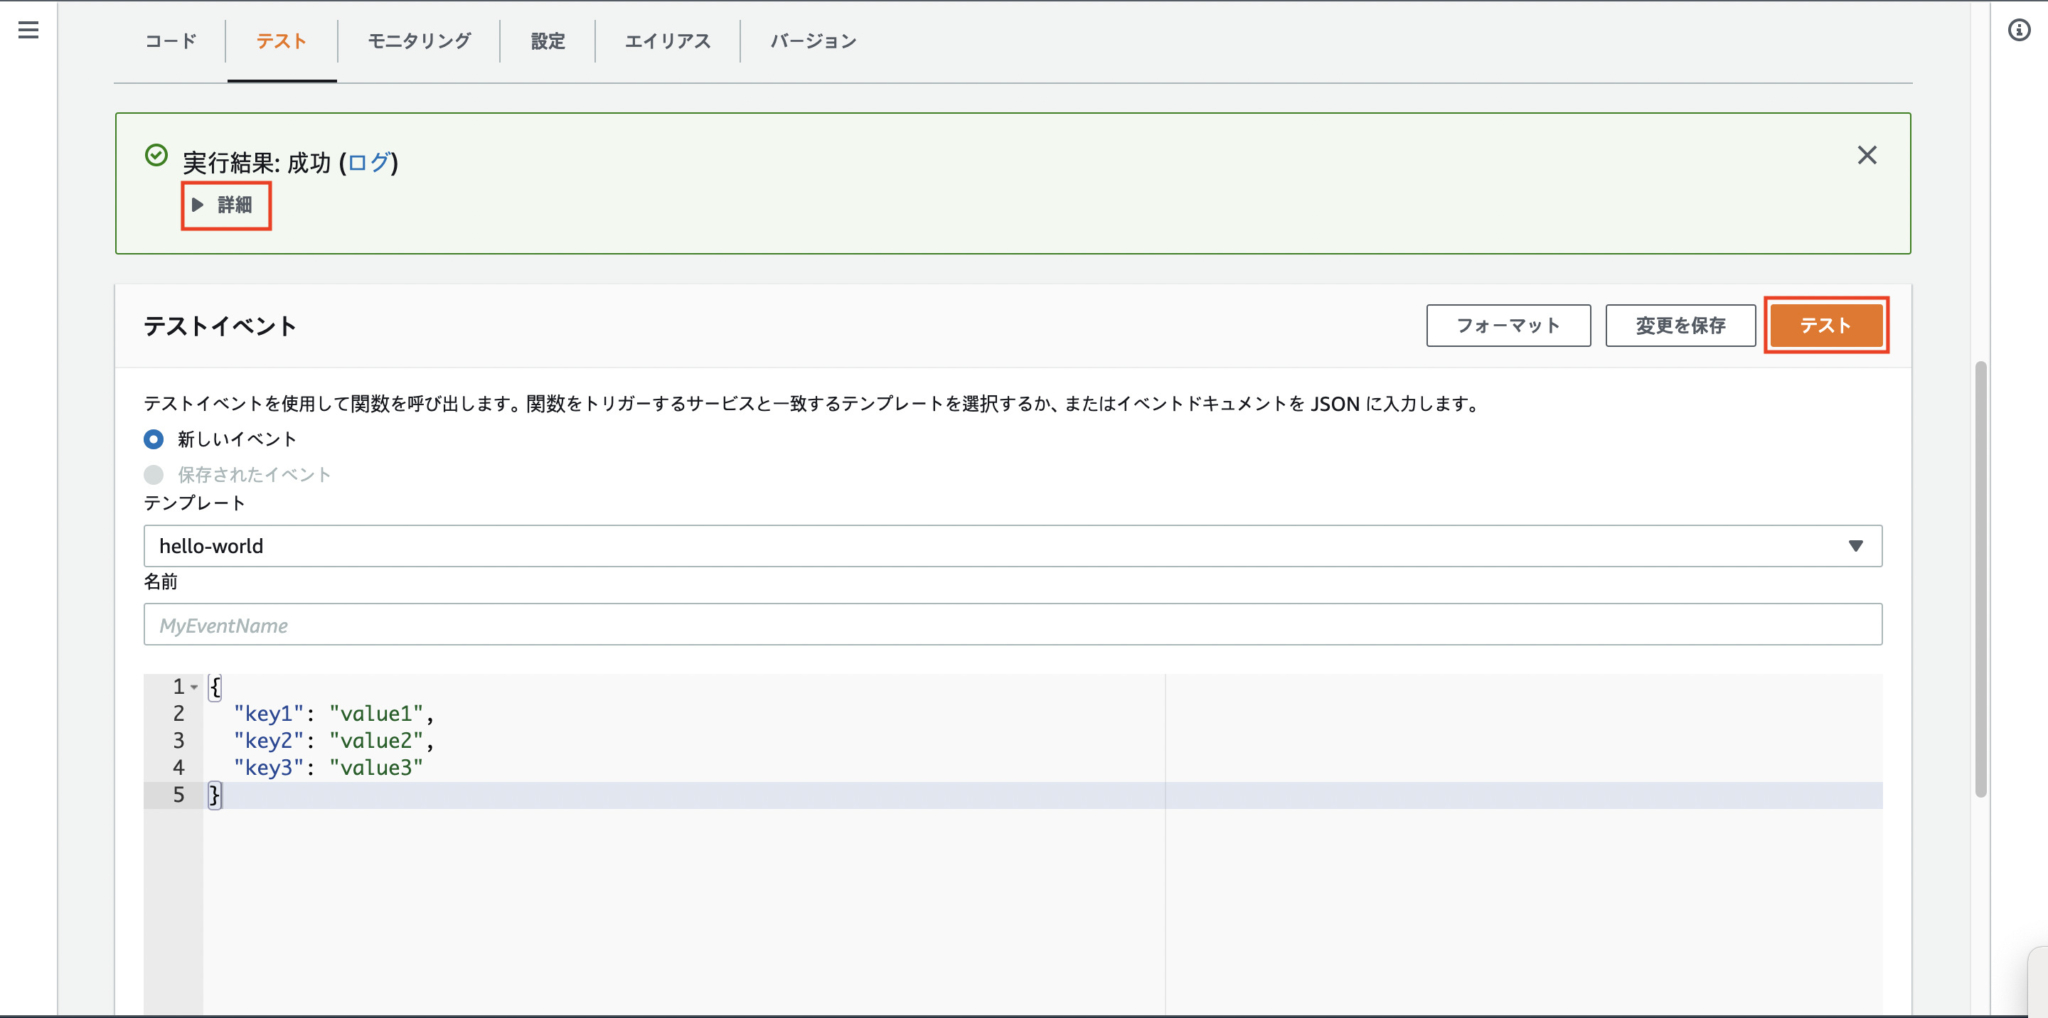Dismiss the success banner with the X
The image size is (2048, 1018).
point(1866,155)
